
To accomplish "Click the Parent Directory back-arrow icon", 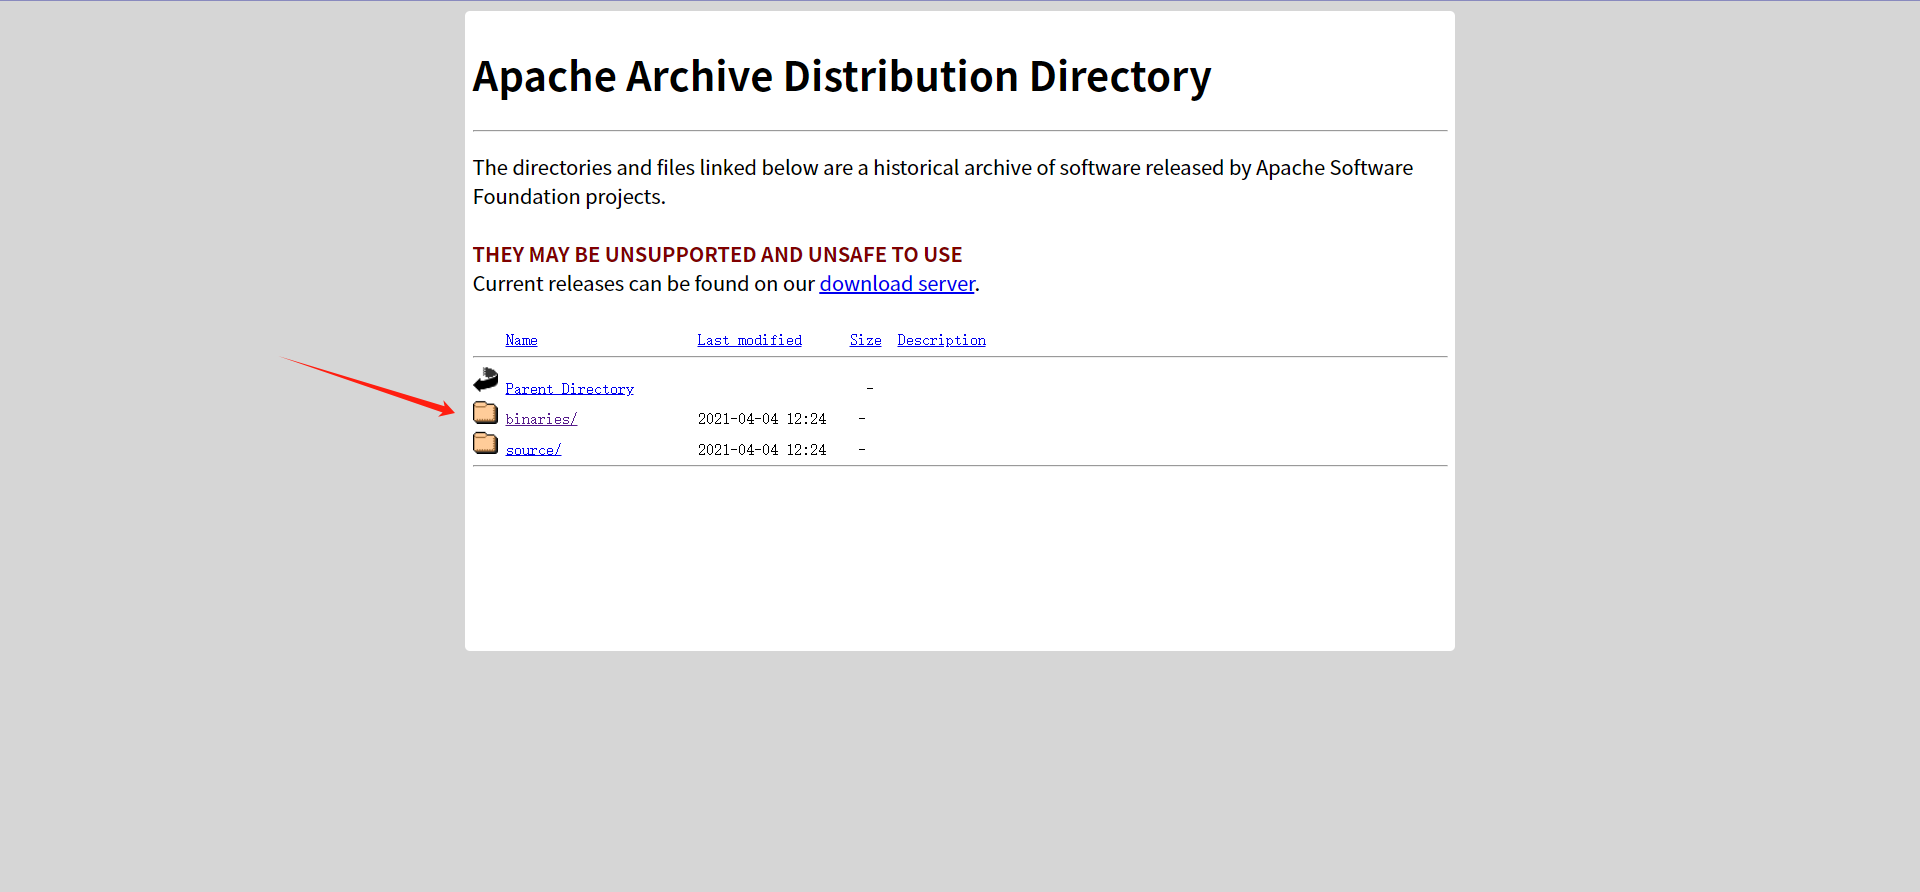I will [486, 379].
